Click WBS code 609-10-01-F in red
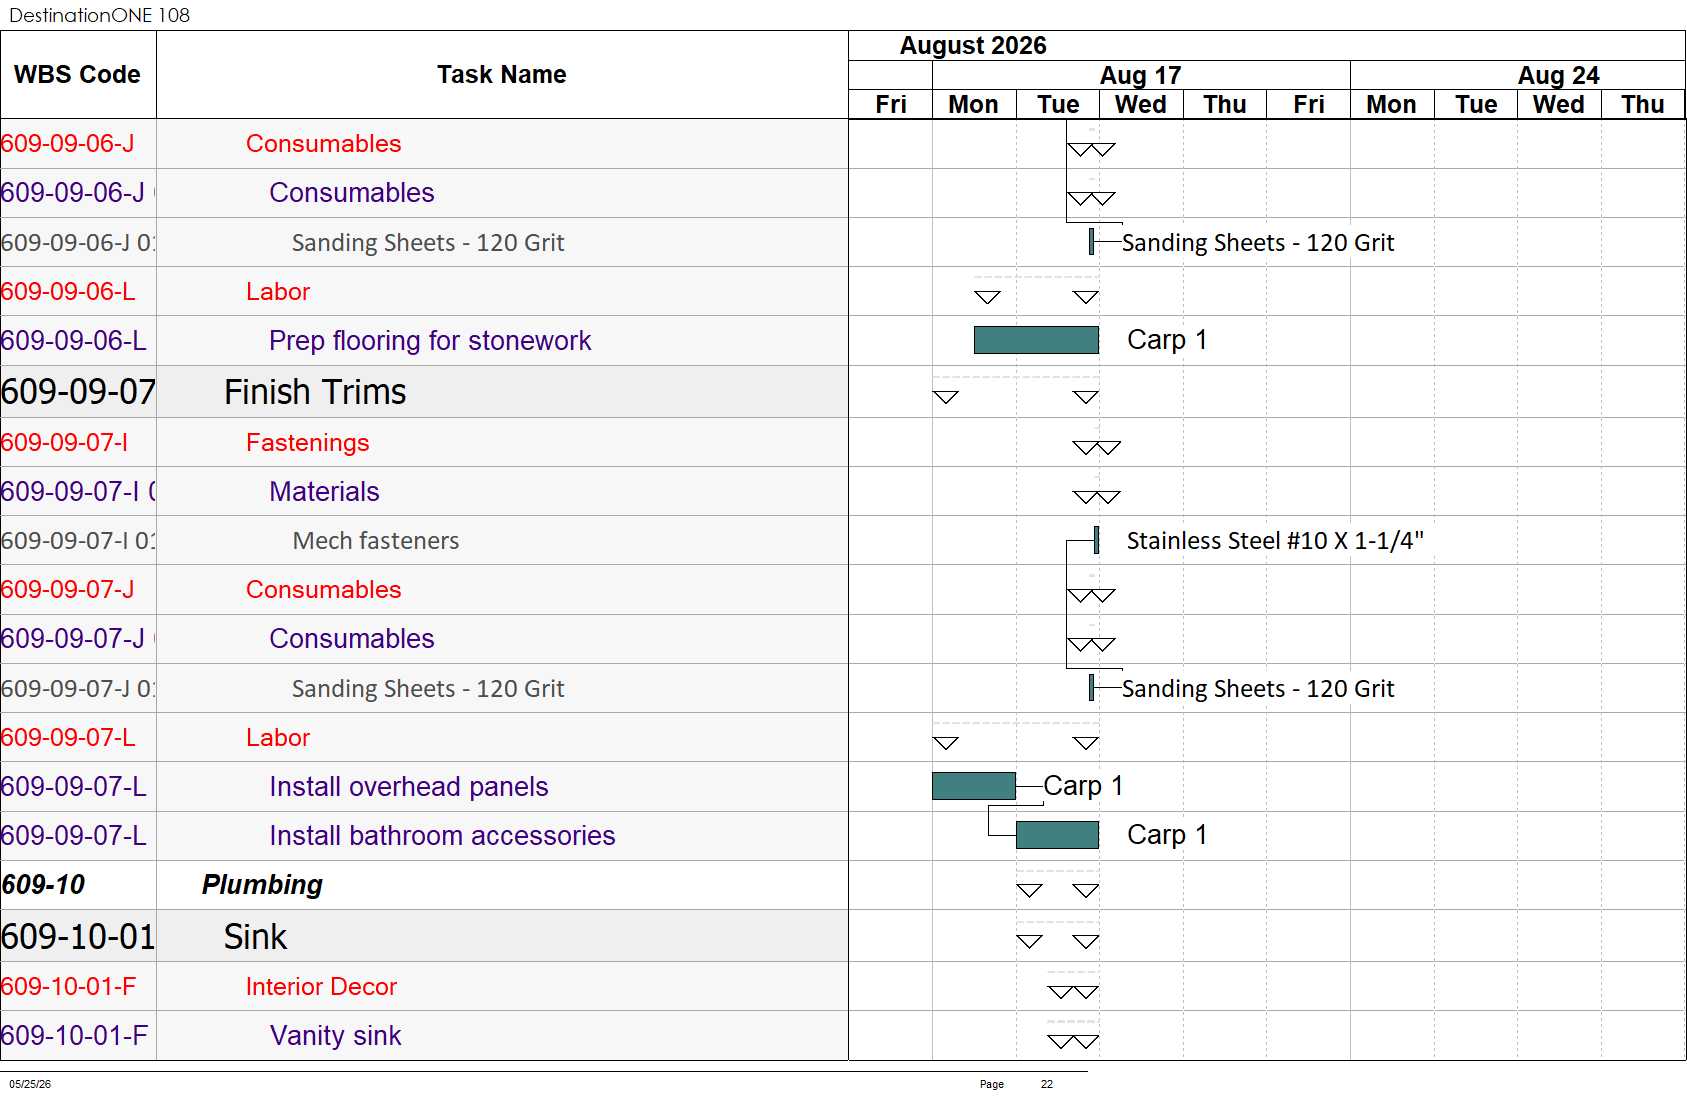This screenshot has height=1097, width=1687. (68, 987)
